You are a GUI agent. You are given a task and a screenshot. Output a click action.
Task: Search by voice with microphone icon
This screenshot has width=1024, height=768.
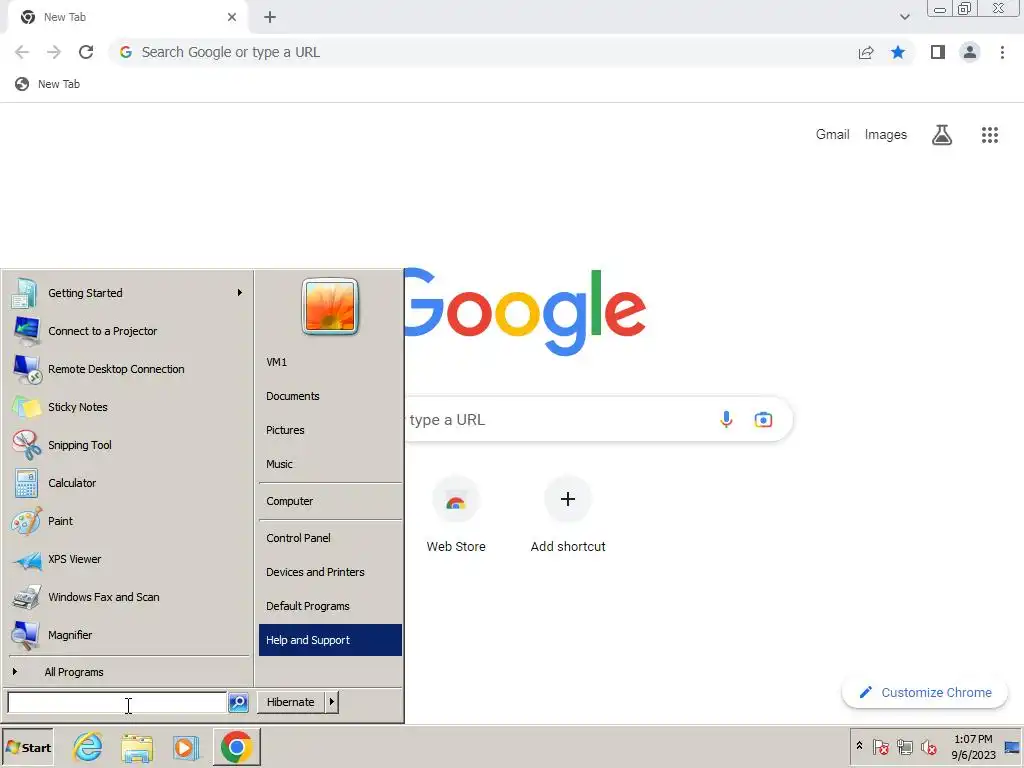[x=726, y=419]
